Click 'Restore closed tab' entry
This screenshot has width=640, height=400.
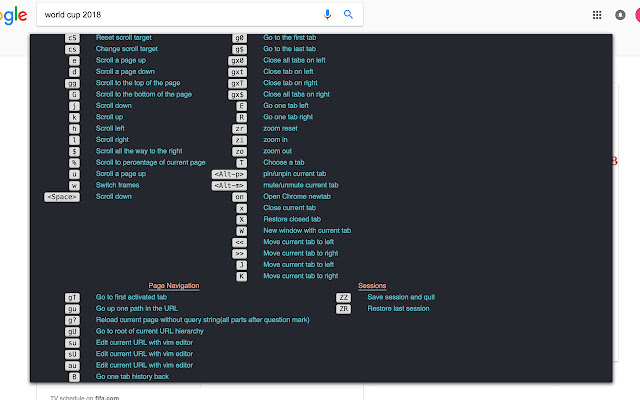tap(291, 219)
